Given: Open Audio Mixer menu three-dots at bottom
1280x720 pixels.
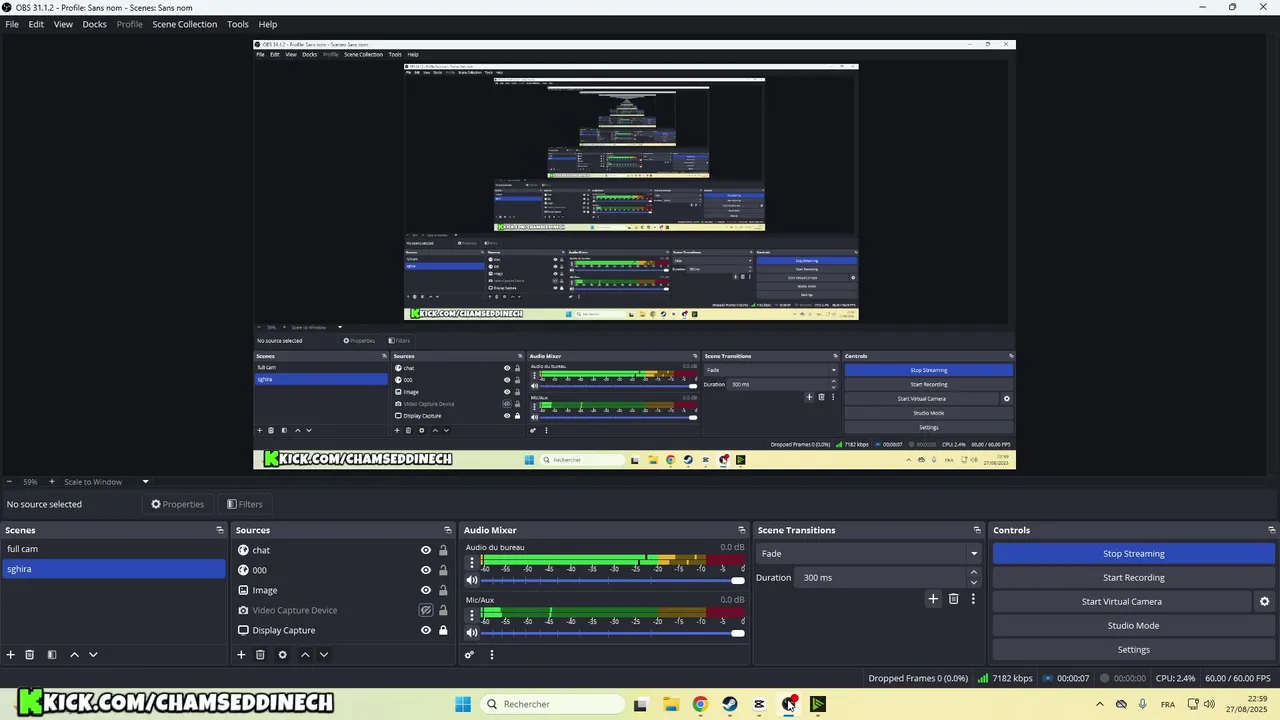Looking at the screenshot, I should 491,655.
